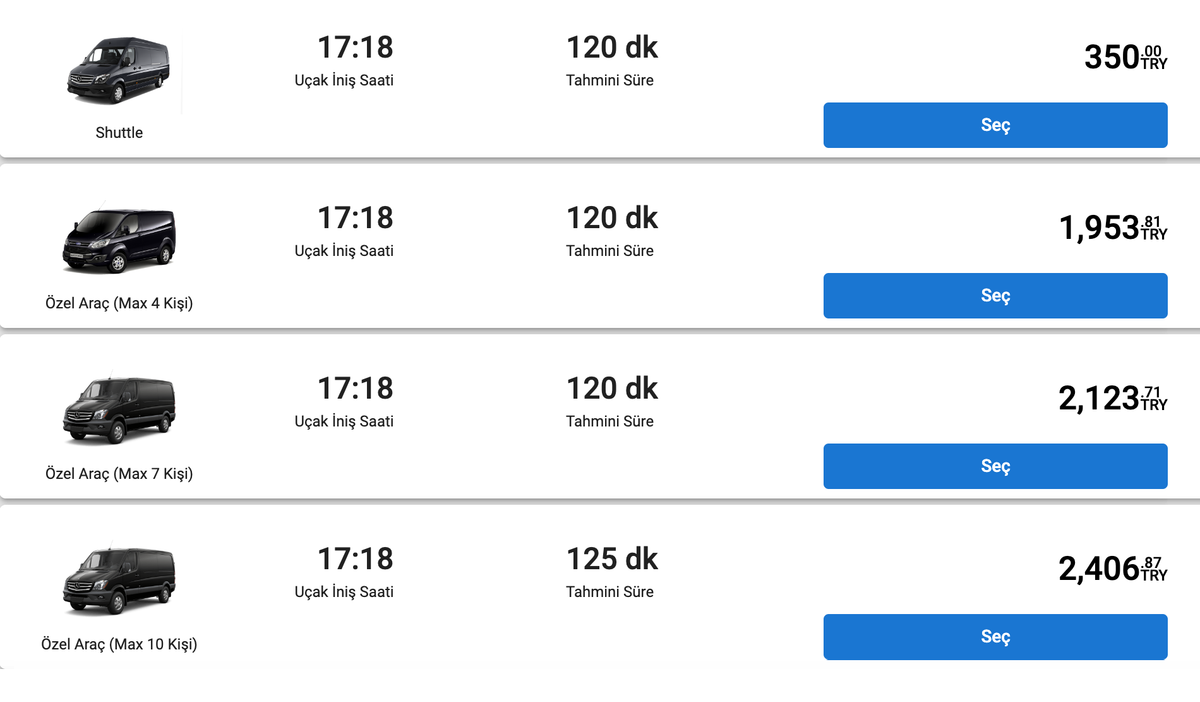Click the Max 10 Kişi vehicle image
The width and height of the screenshot is (1200, 702).
(x=119, y=582)
